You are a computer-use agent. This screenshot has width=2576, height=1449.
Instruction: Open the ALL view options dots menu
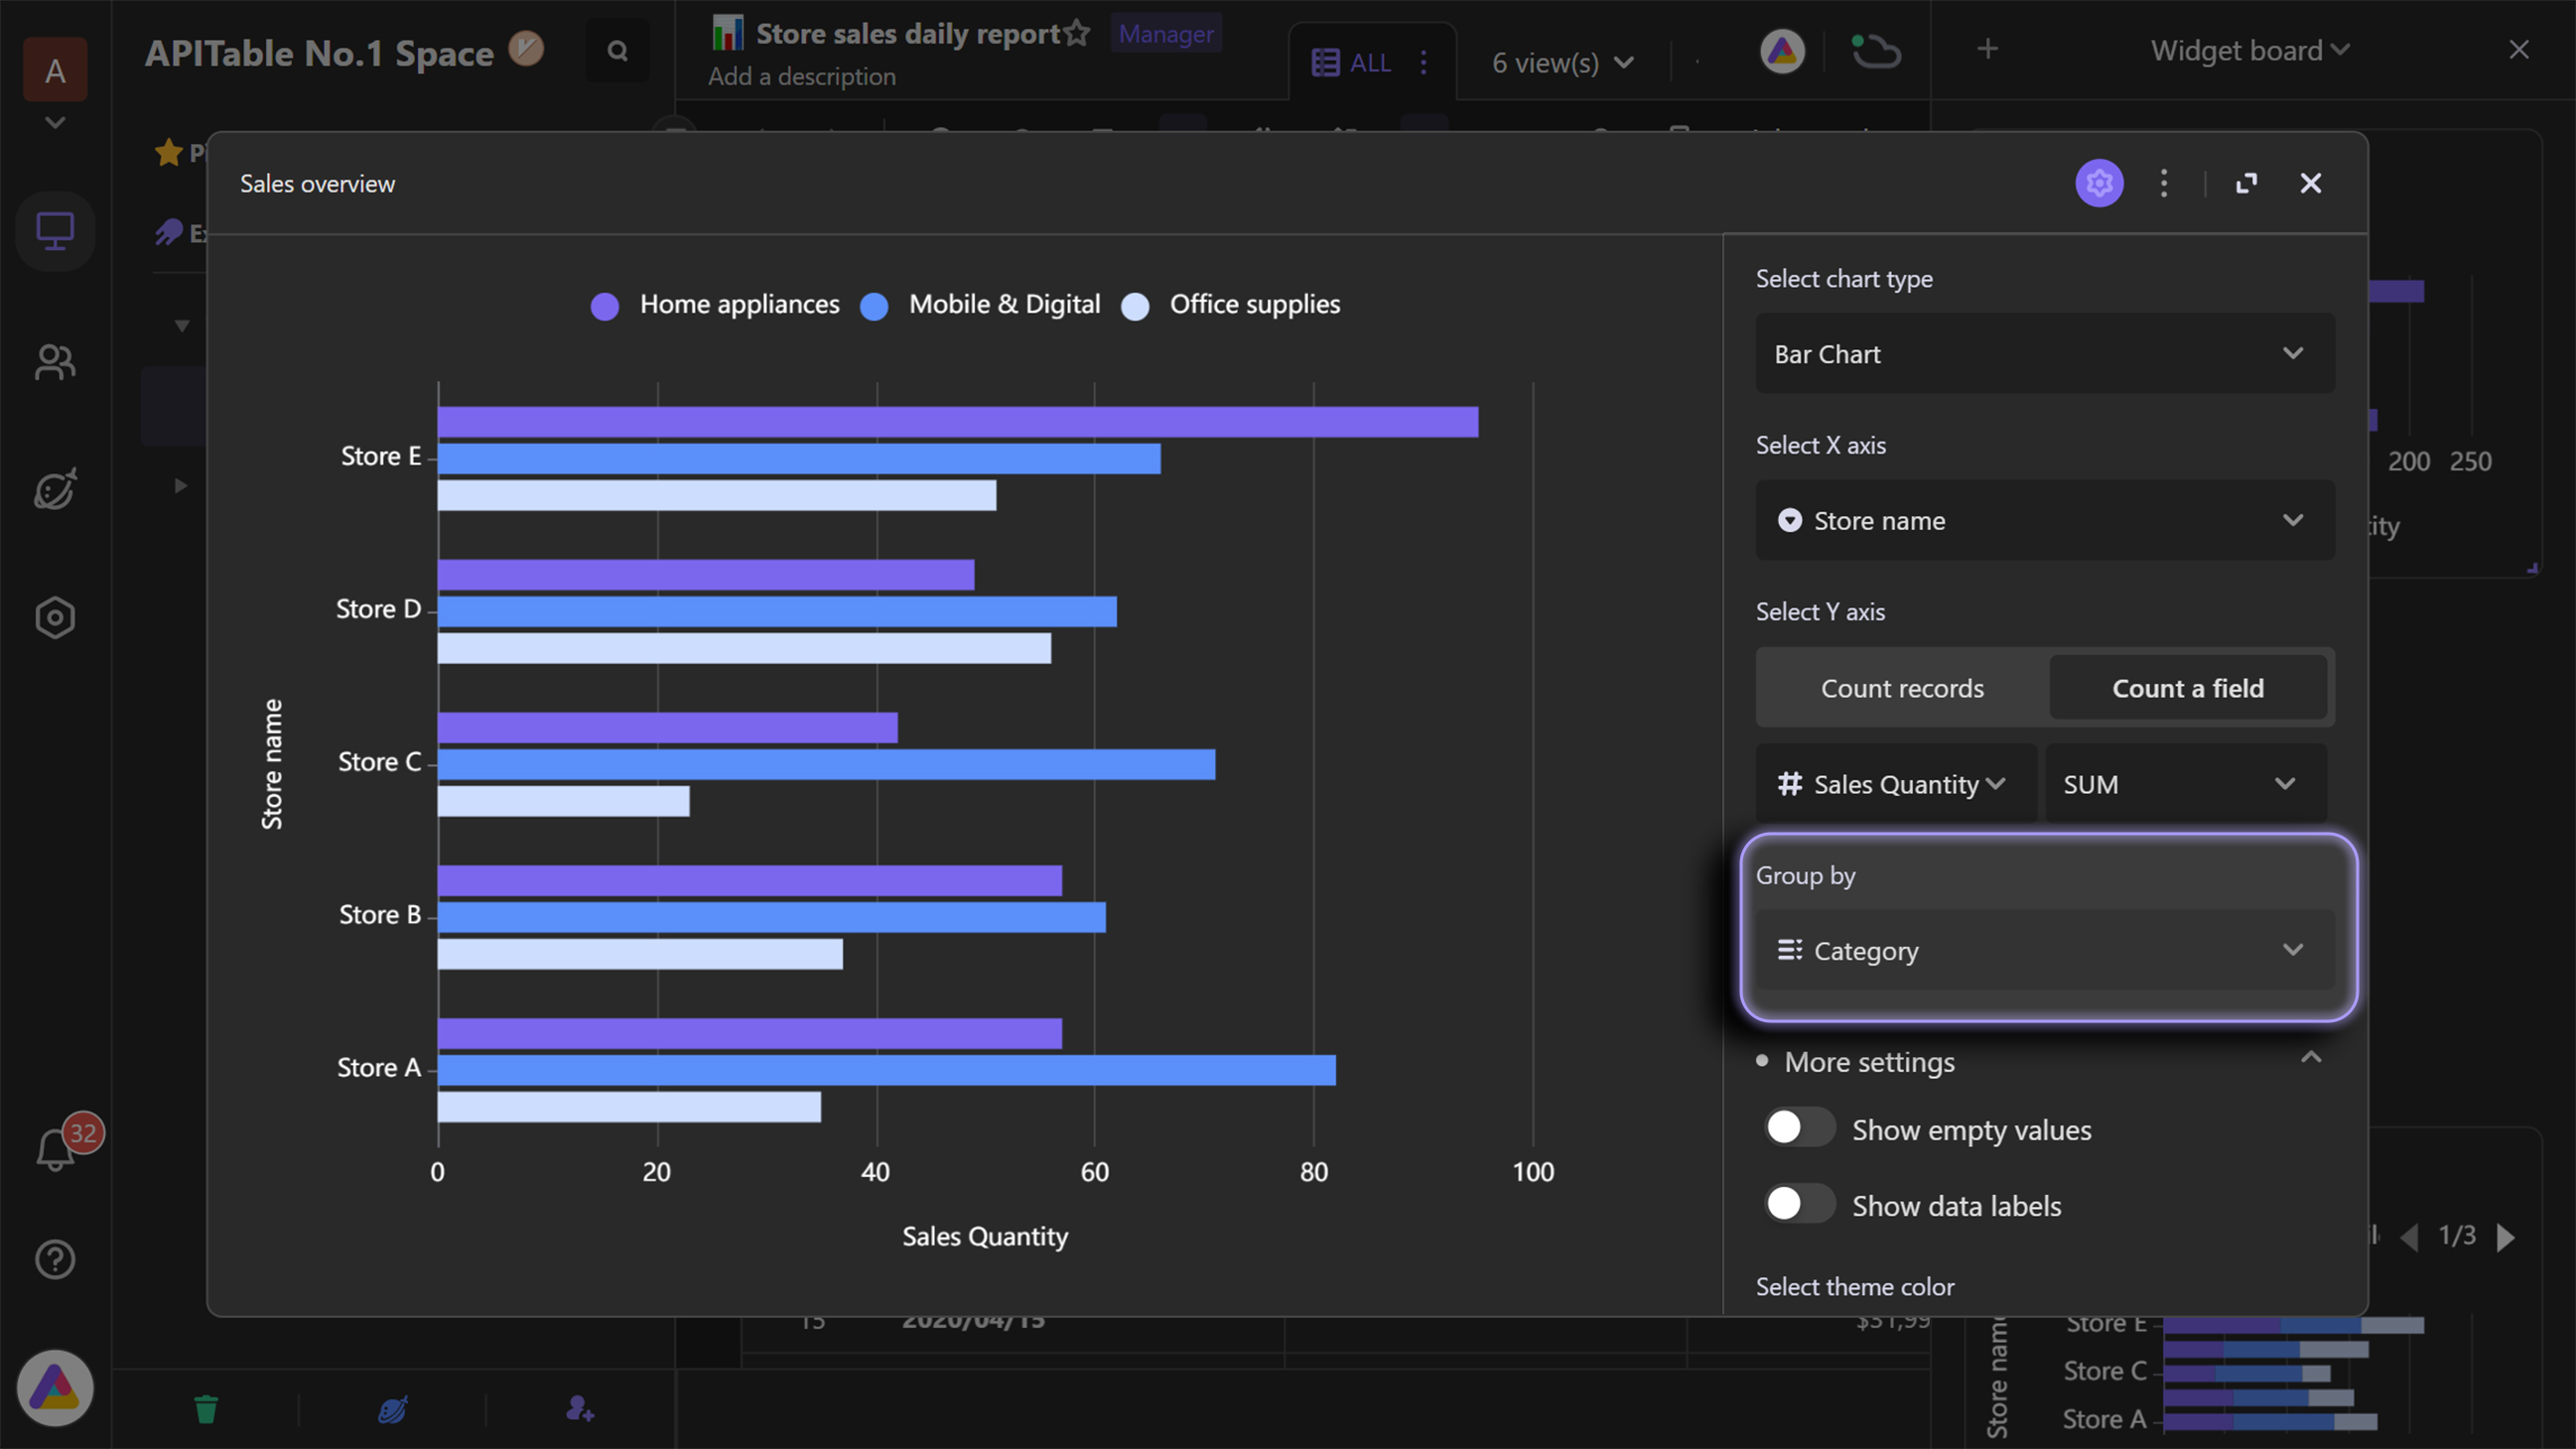(1424, 63)
